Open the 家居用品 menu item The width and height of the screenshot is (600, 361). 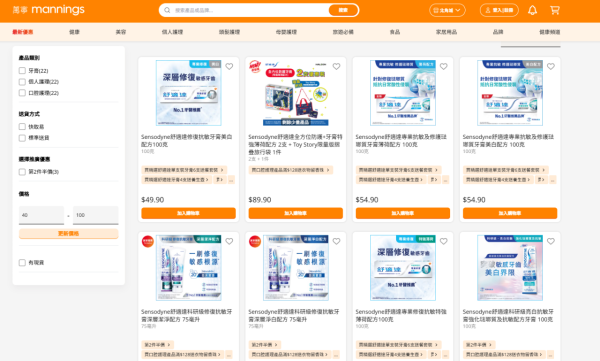coord(447,32)
